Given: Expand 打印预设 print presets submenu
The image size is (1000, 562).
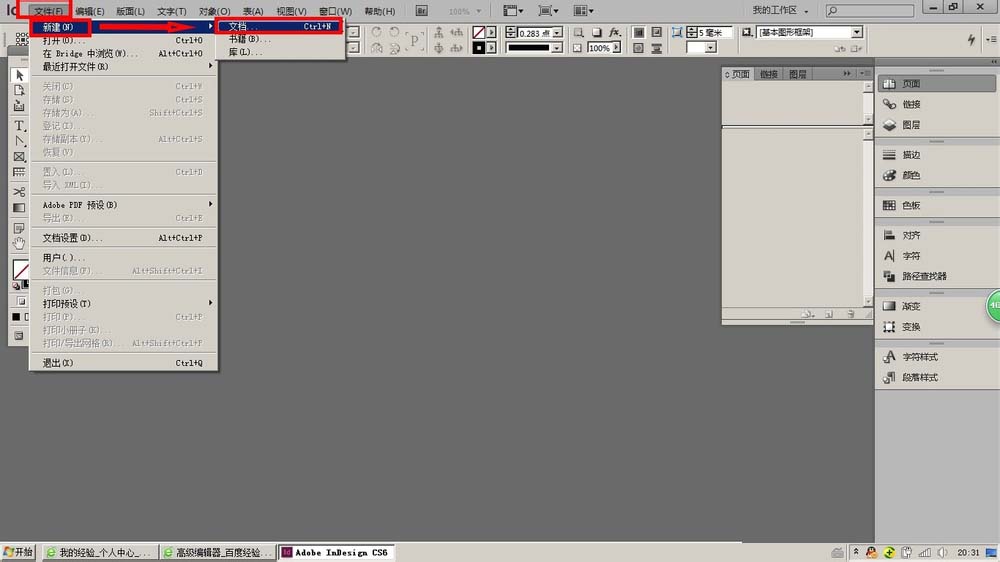Looking at the screenshot, I should pos(123,304).
